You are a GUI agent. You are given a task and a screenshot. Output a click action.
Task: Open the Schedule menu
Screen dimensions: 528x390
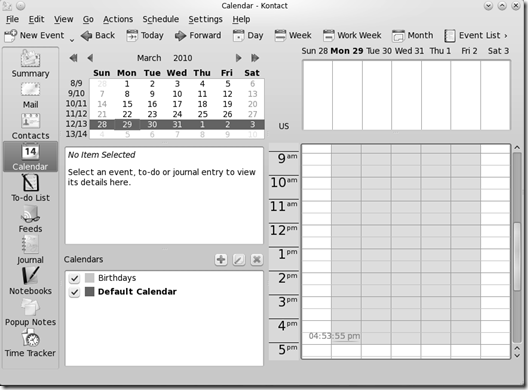point(161,19)
